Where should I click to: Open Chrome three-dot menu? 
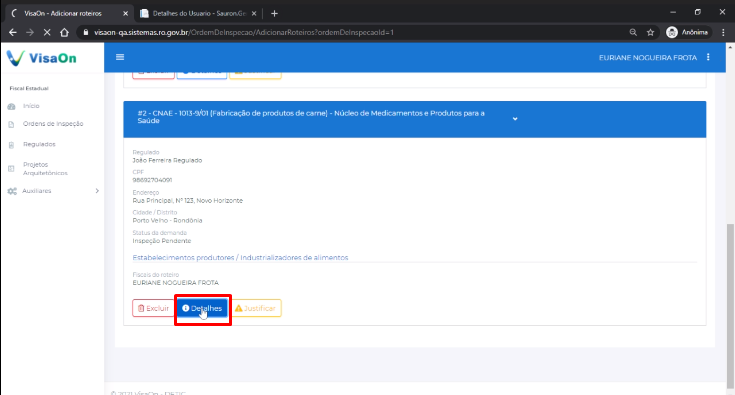(723, 32)
